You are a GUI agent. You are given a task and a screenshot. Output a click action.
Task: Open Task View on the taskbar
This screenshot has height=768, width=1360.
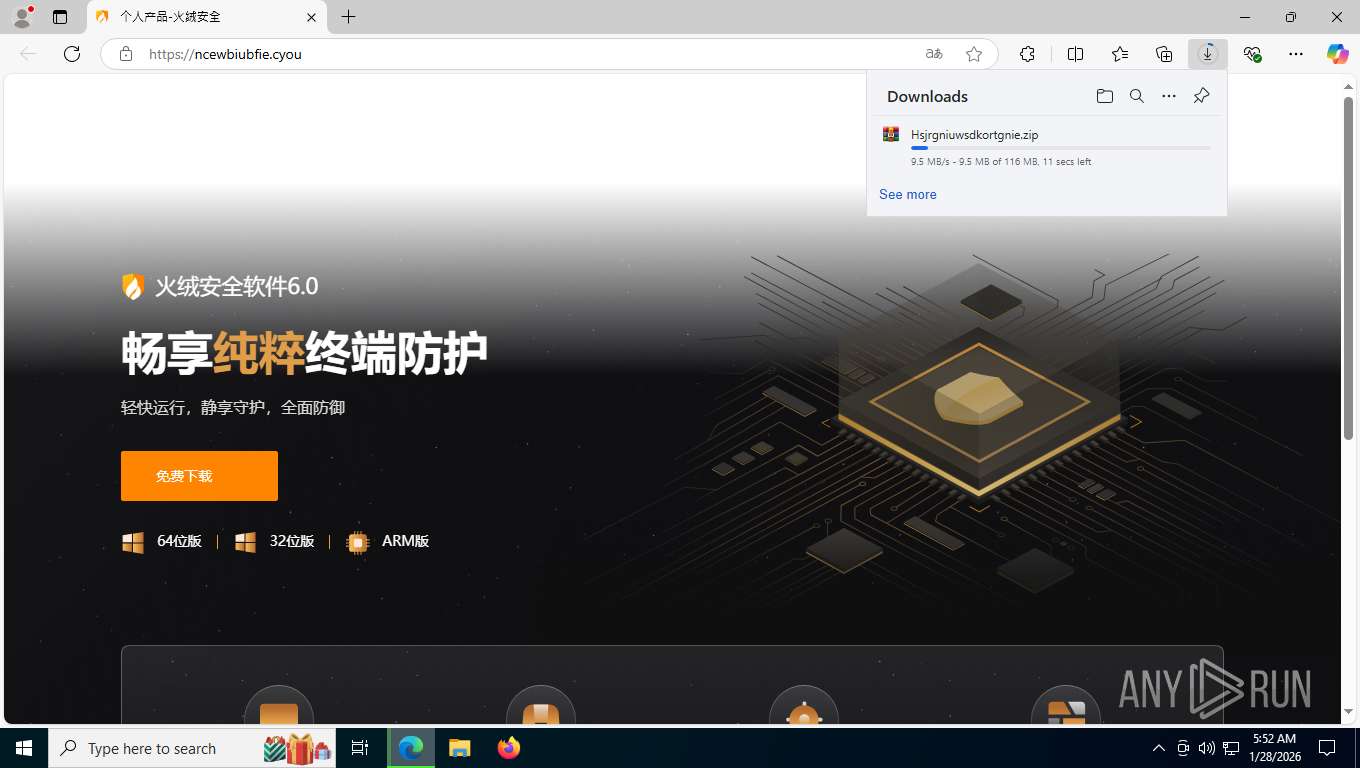click(360, 748)
